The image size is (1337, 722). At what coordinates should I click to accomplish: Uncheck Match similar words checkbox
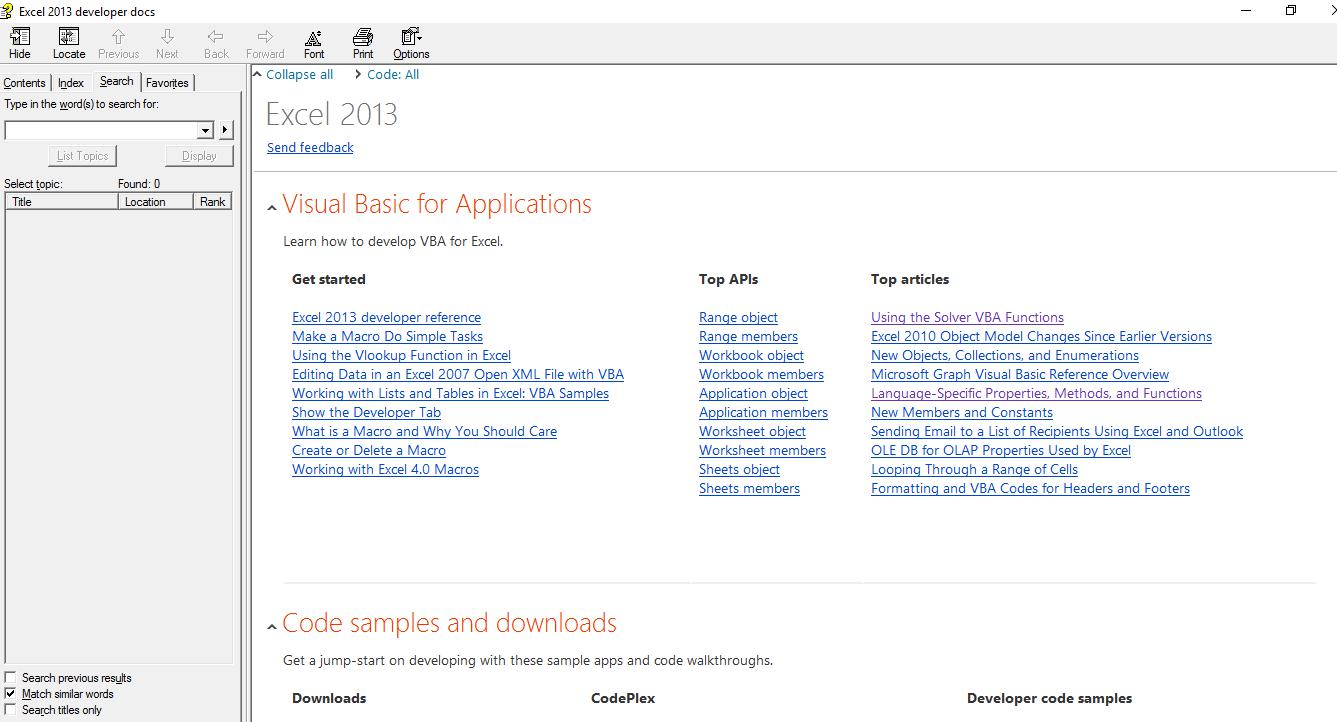[x=11, y=694]
